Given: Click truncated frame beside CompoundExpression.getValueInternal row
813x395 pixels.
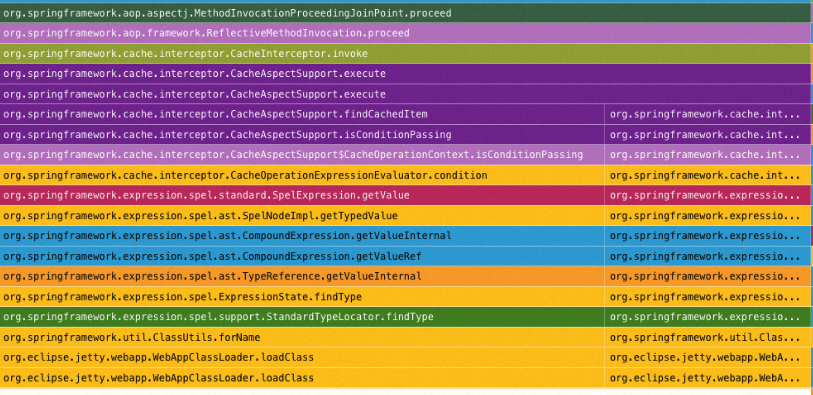Looking at the screenshot, I should click(708, 236).
